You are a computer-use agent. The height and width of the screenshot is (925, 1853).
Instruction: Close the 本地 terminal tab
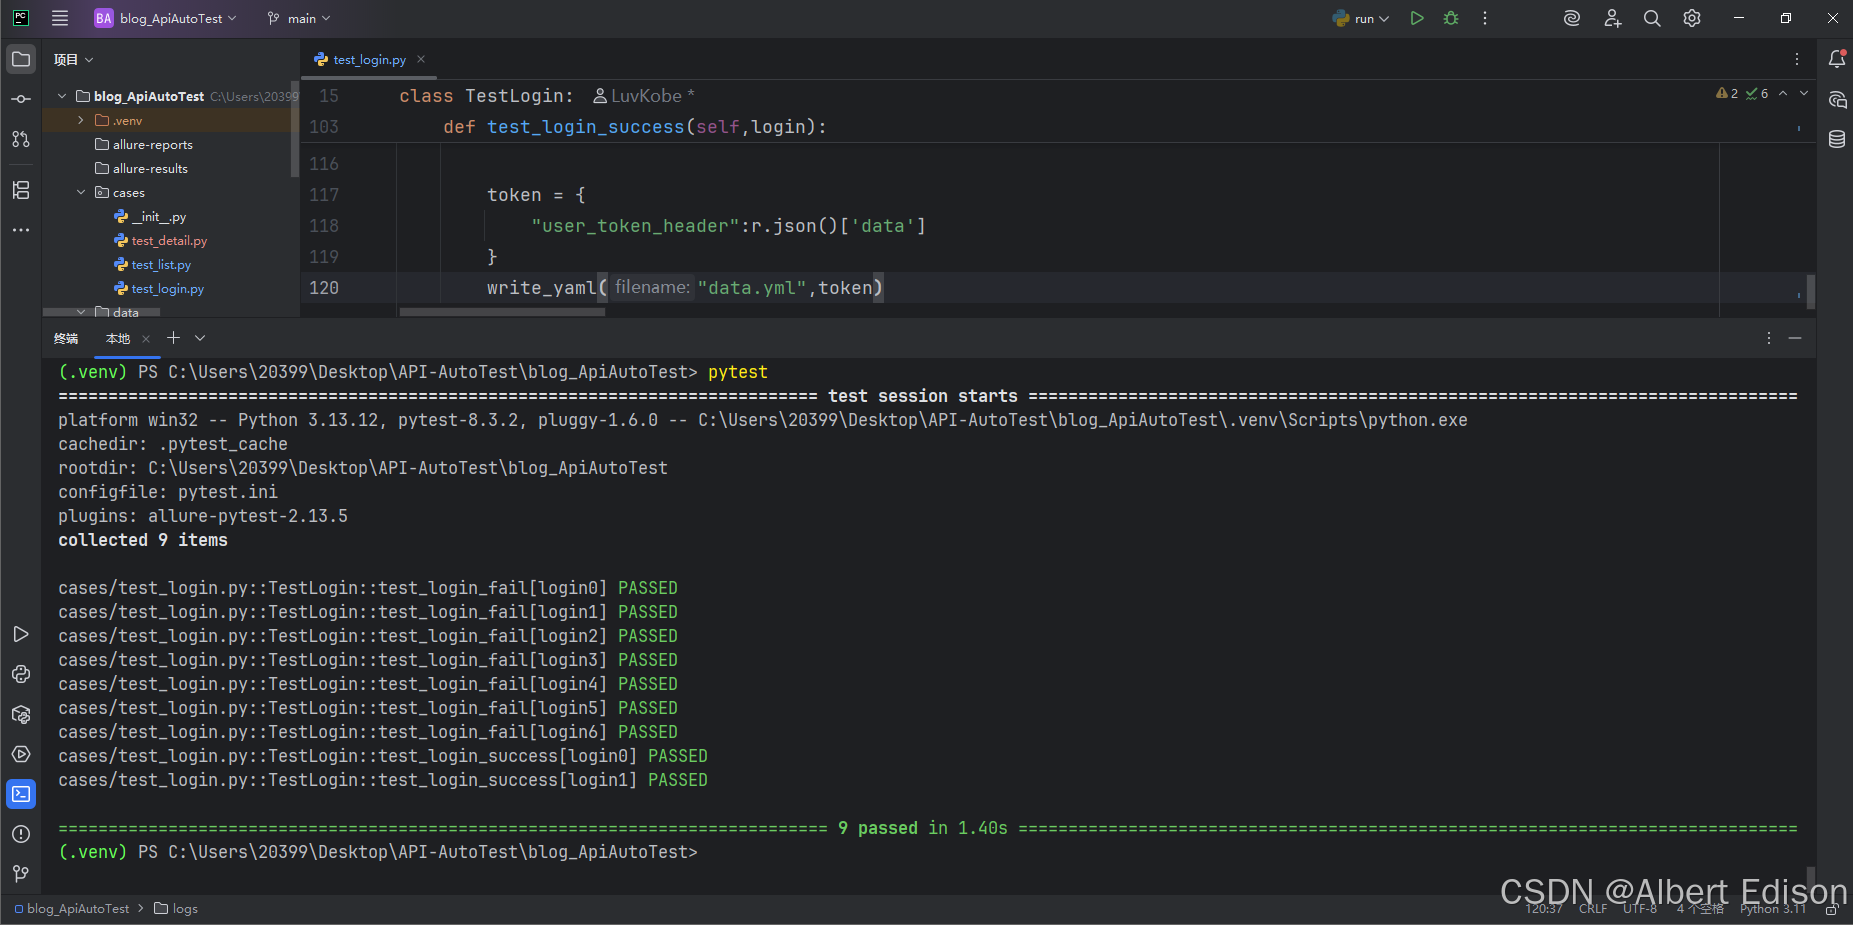(x=146, y=339)
